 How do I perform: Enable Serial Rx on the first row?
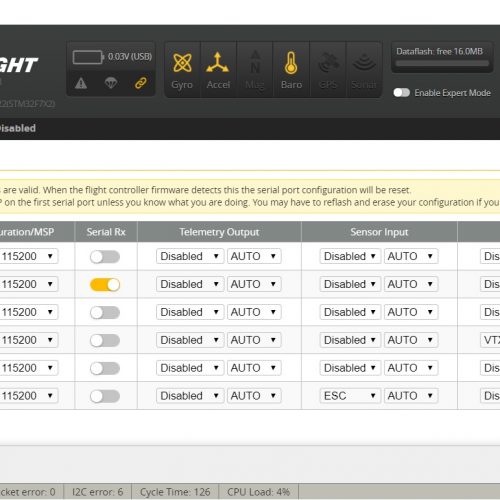pyautogui.click(x=105, y=257)
